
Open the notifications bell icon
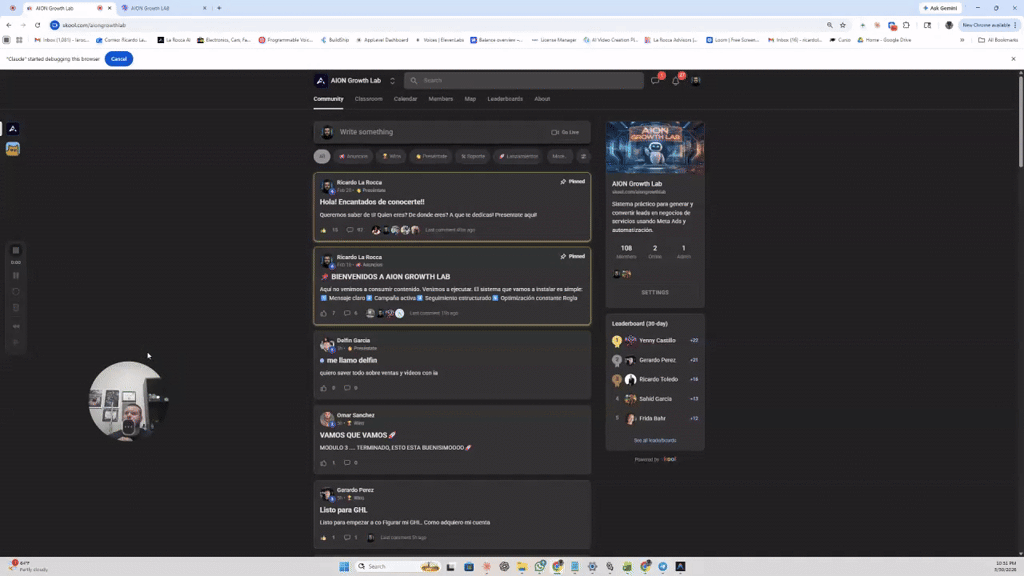[676, 80]
